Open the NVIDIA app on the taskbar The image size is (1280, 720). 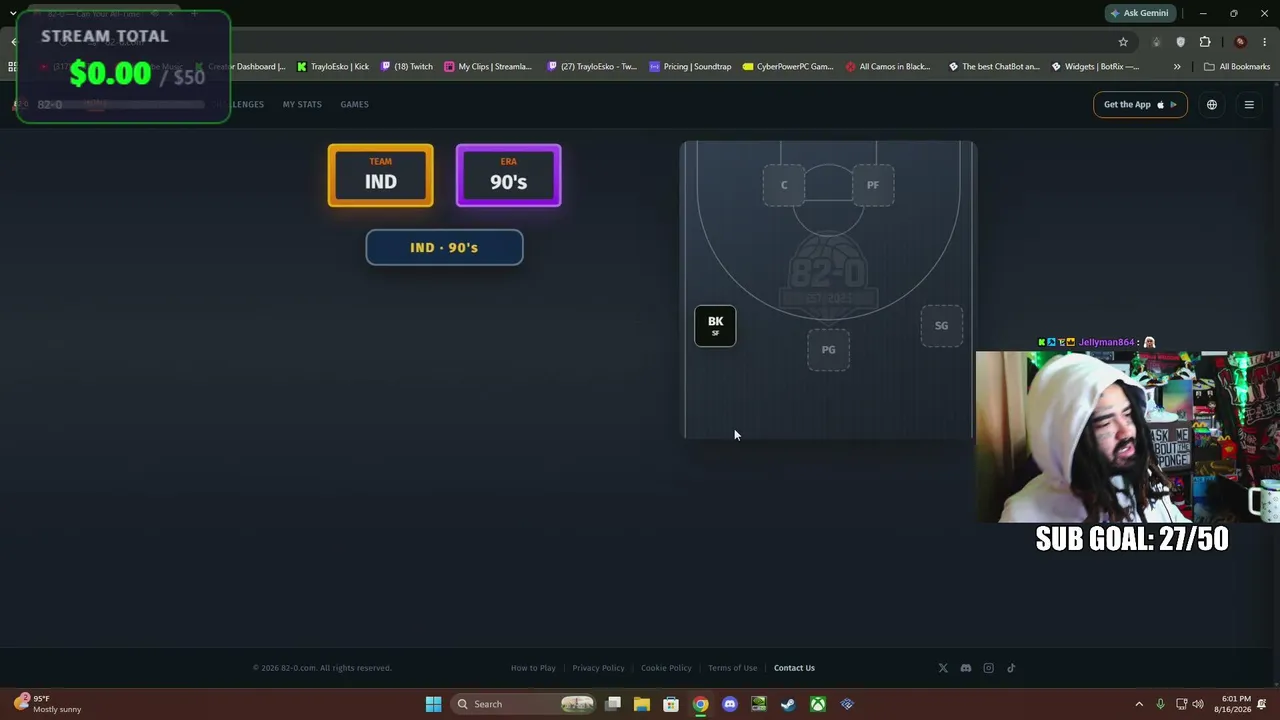759,704
